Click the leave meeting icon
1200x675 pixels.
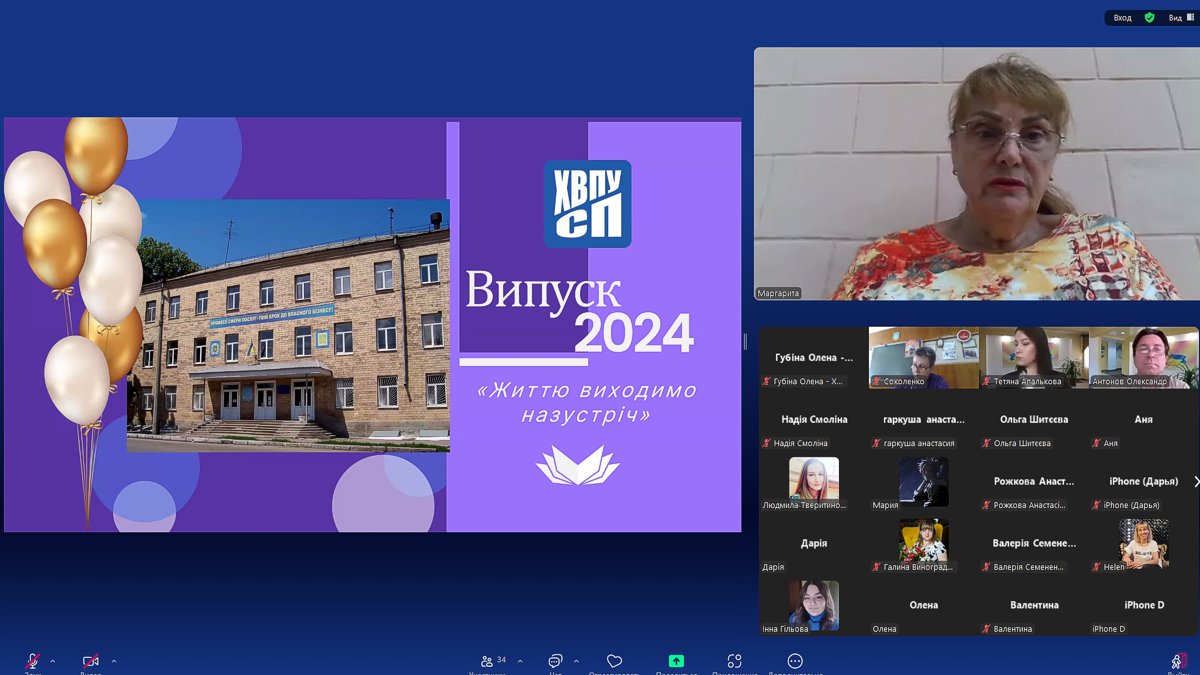[x=1180, y=661]
